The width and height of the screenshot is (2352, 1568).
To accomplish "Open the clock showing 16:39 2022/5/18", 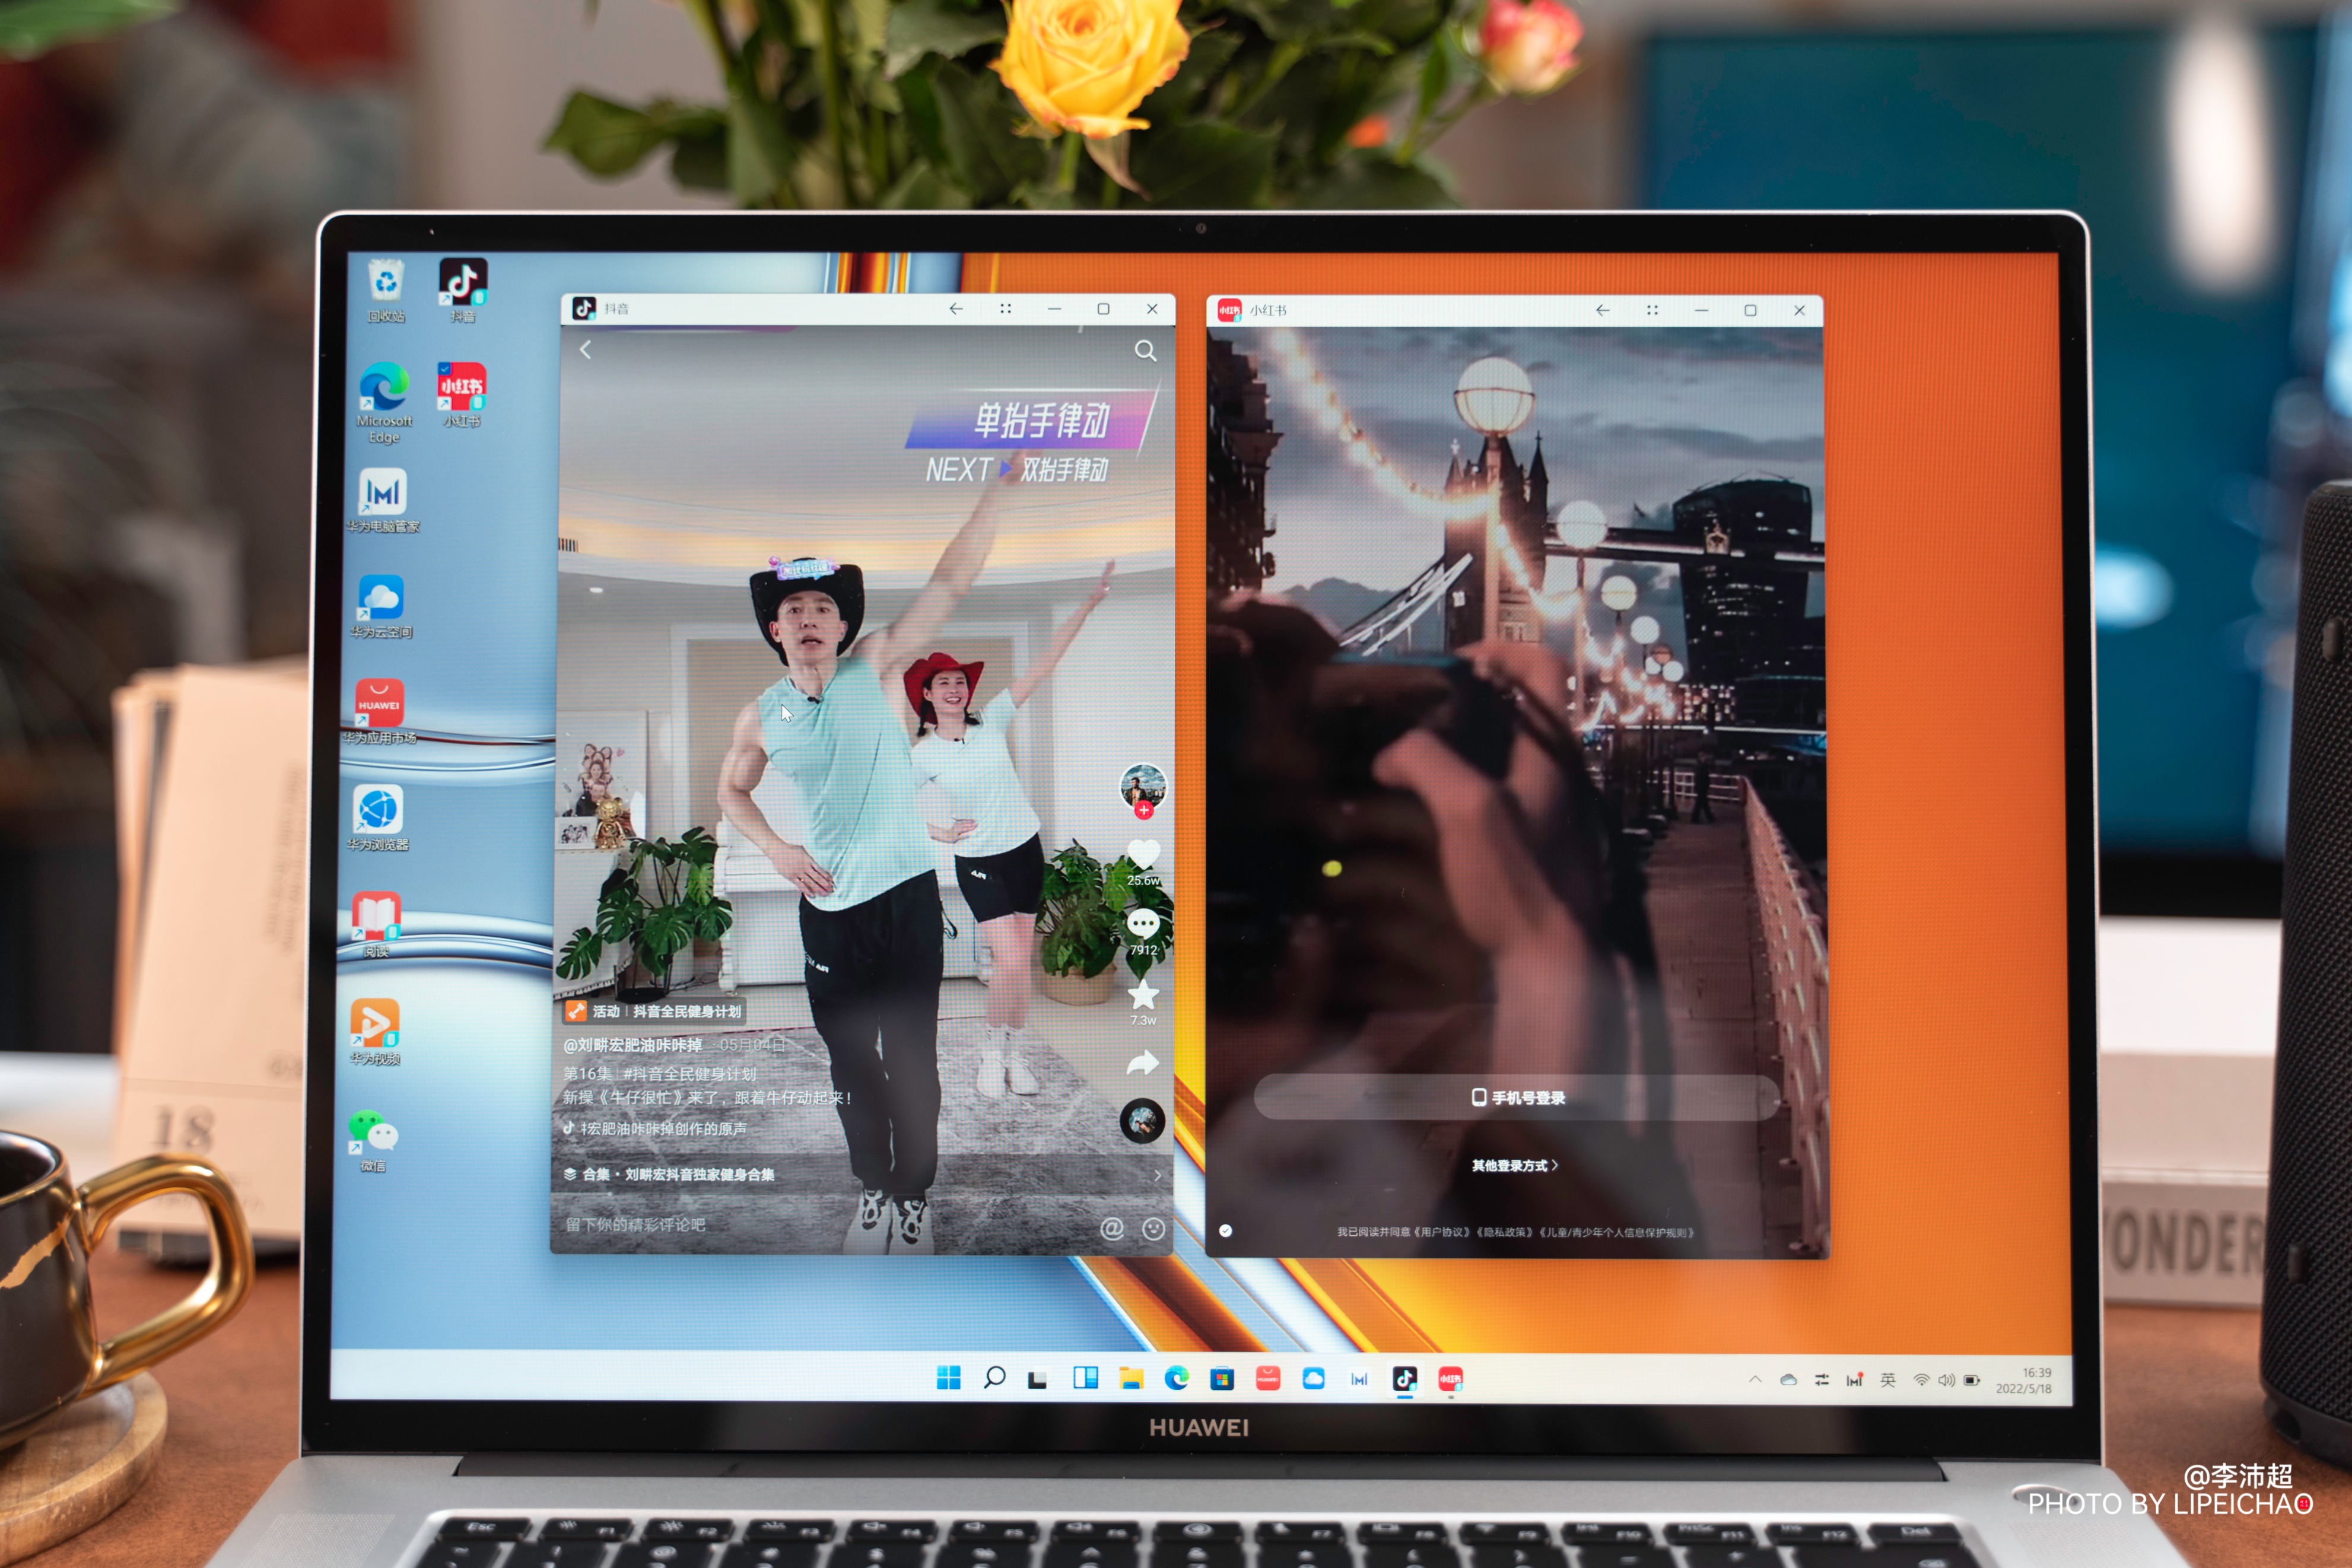I will (2023, 1380).
